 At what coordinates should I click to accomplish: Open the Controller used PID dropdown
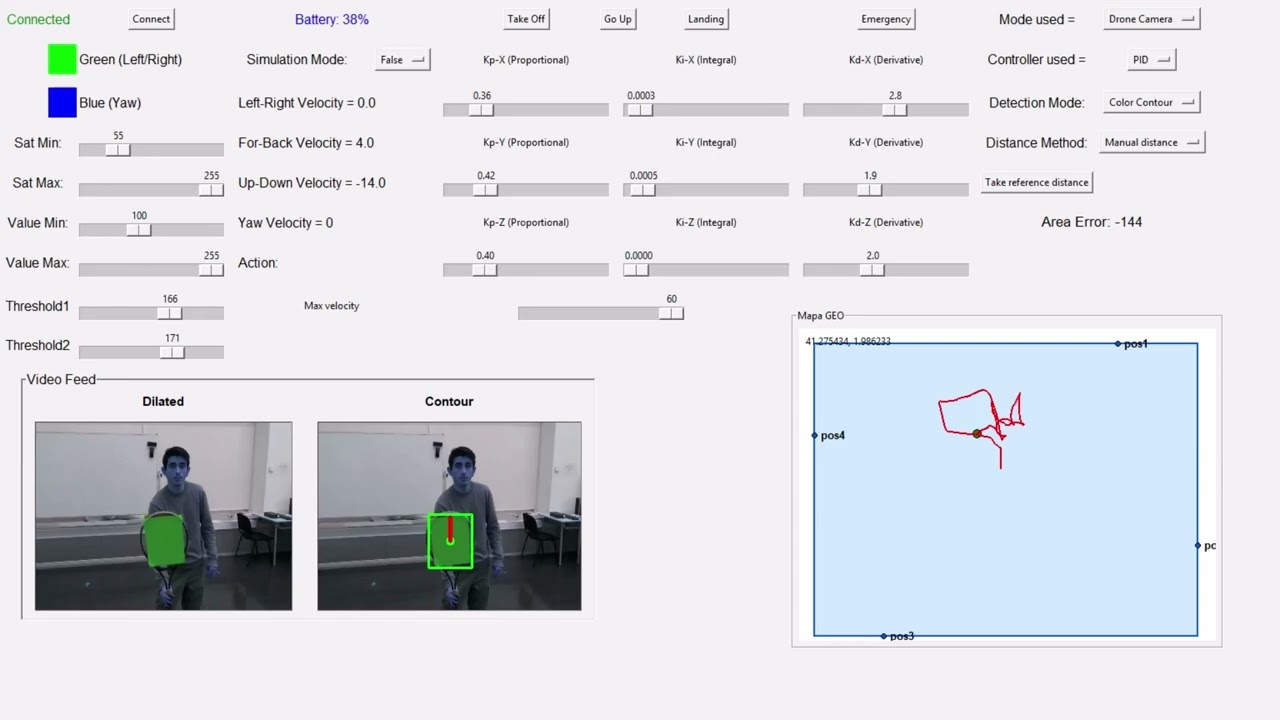(x=1151, y=60)
